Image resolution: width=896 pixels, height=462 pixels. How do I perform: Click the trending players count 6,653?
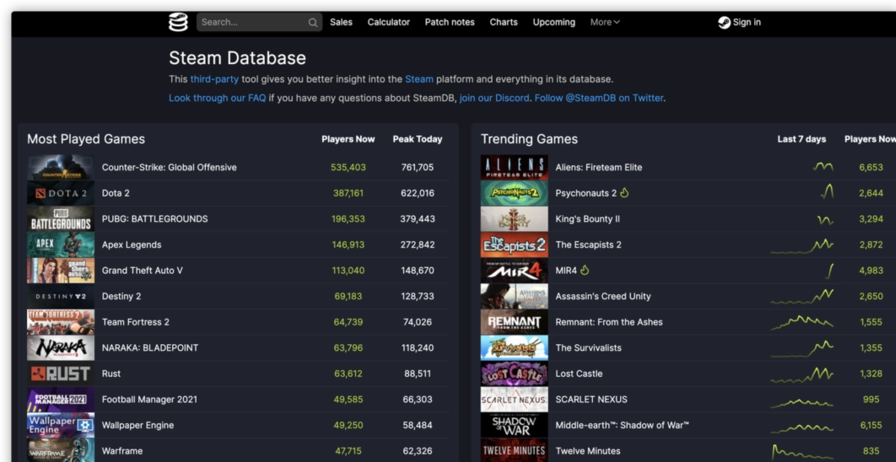pyautogui.click(x=871, y=168)
